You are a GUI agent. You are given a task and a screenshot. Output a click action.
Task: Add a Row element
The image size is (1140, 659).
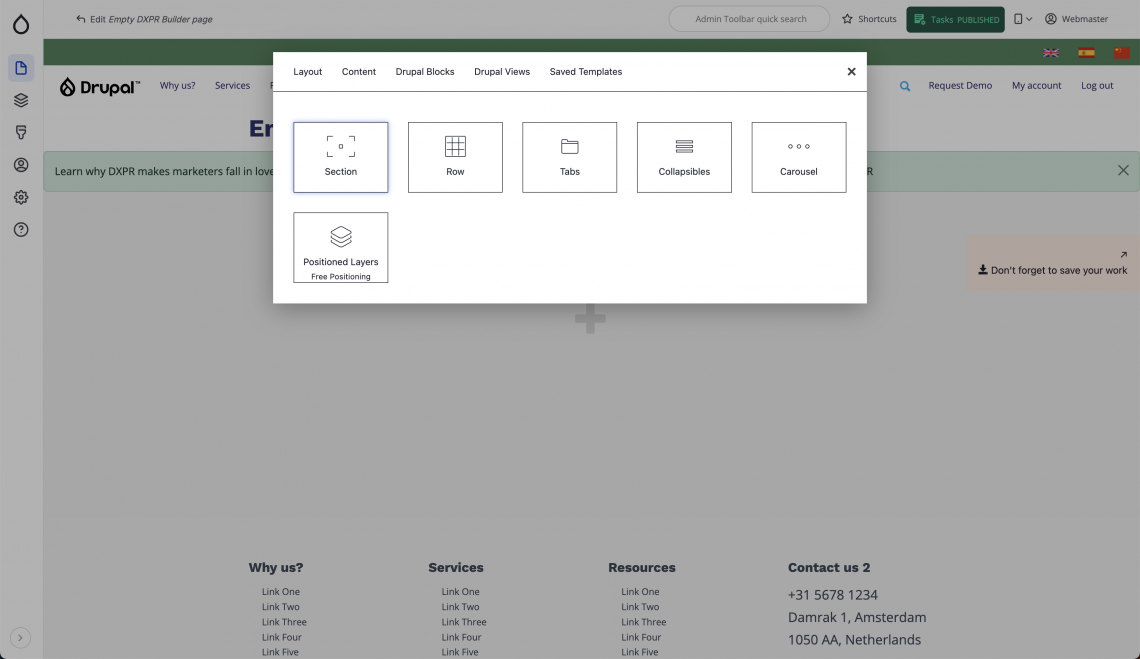455,157
